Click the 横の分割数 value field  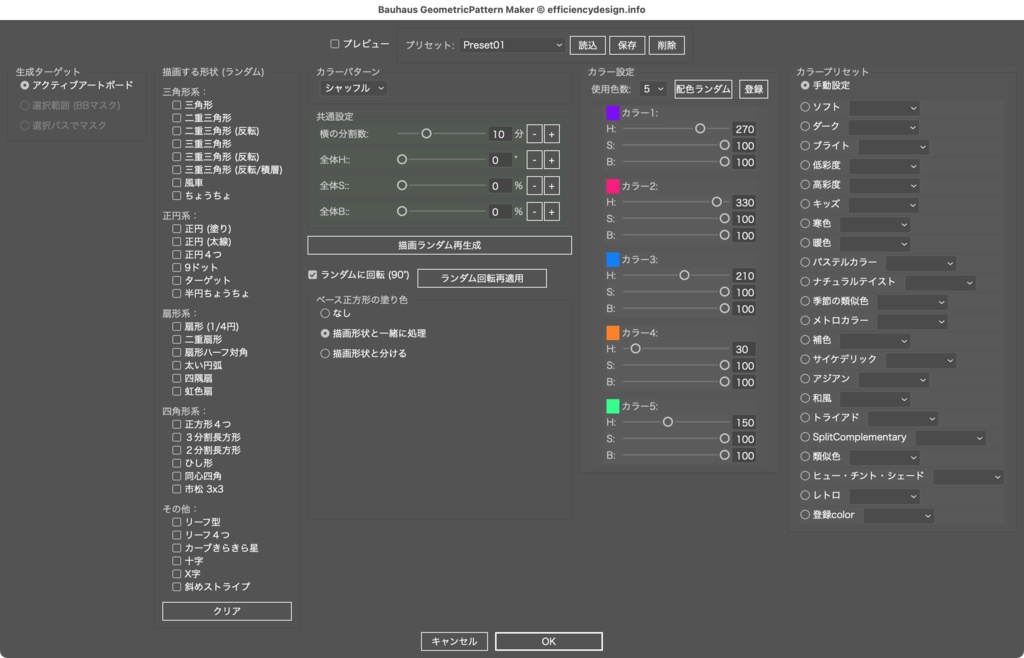(500, 134)
